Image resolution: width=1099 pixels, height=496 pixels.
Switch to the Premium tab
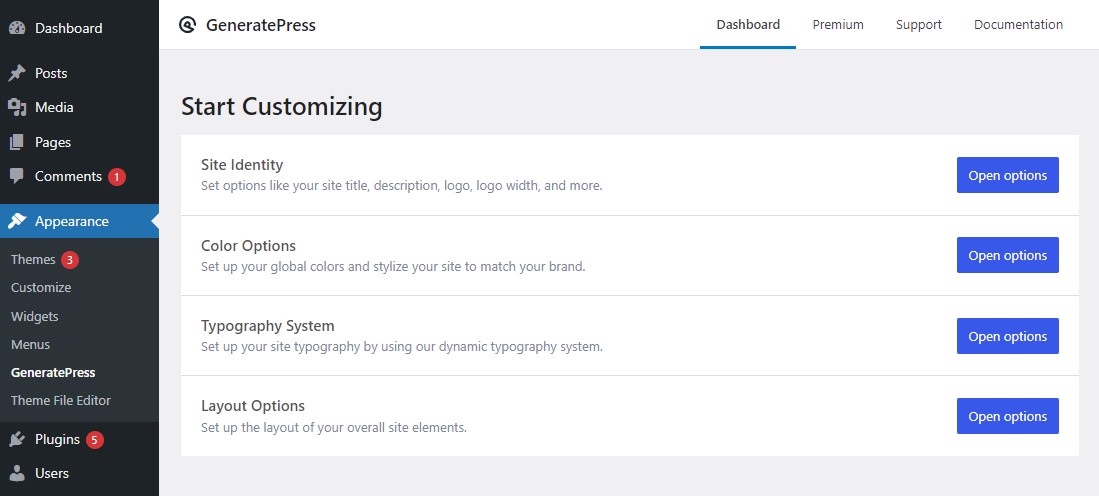point(838,25)
